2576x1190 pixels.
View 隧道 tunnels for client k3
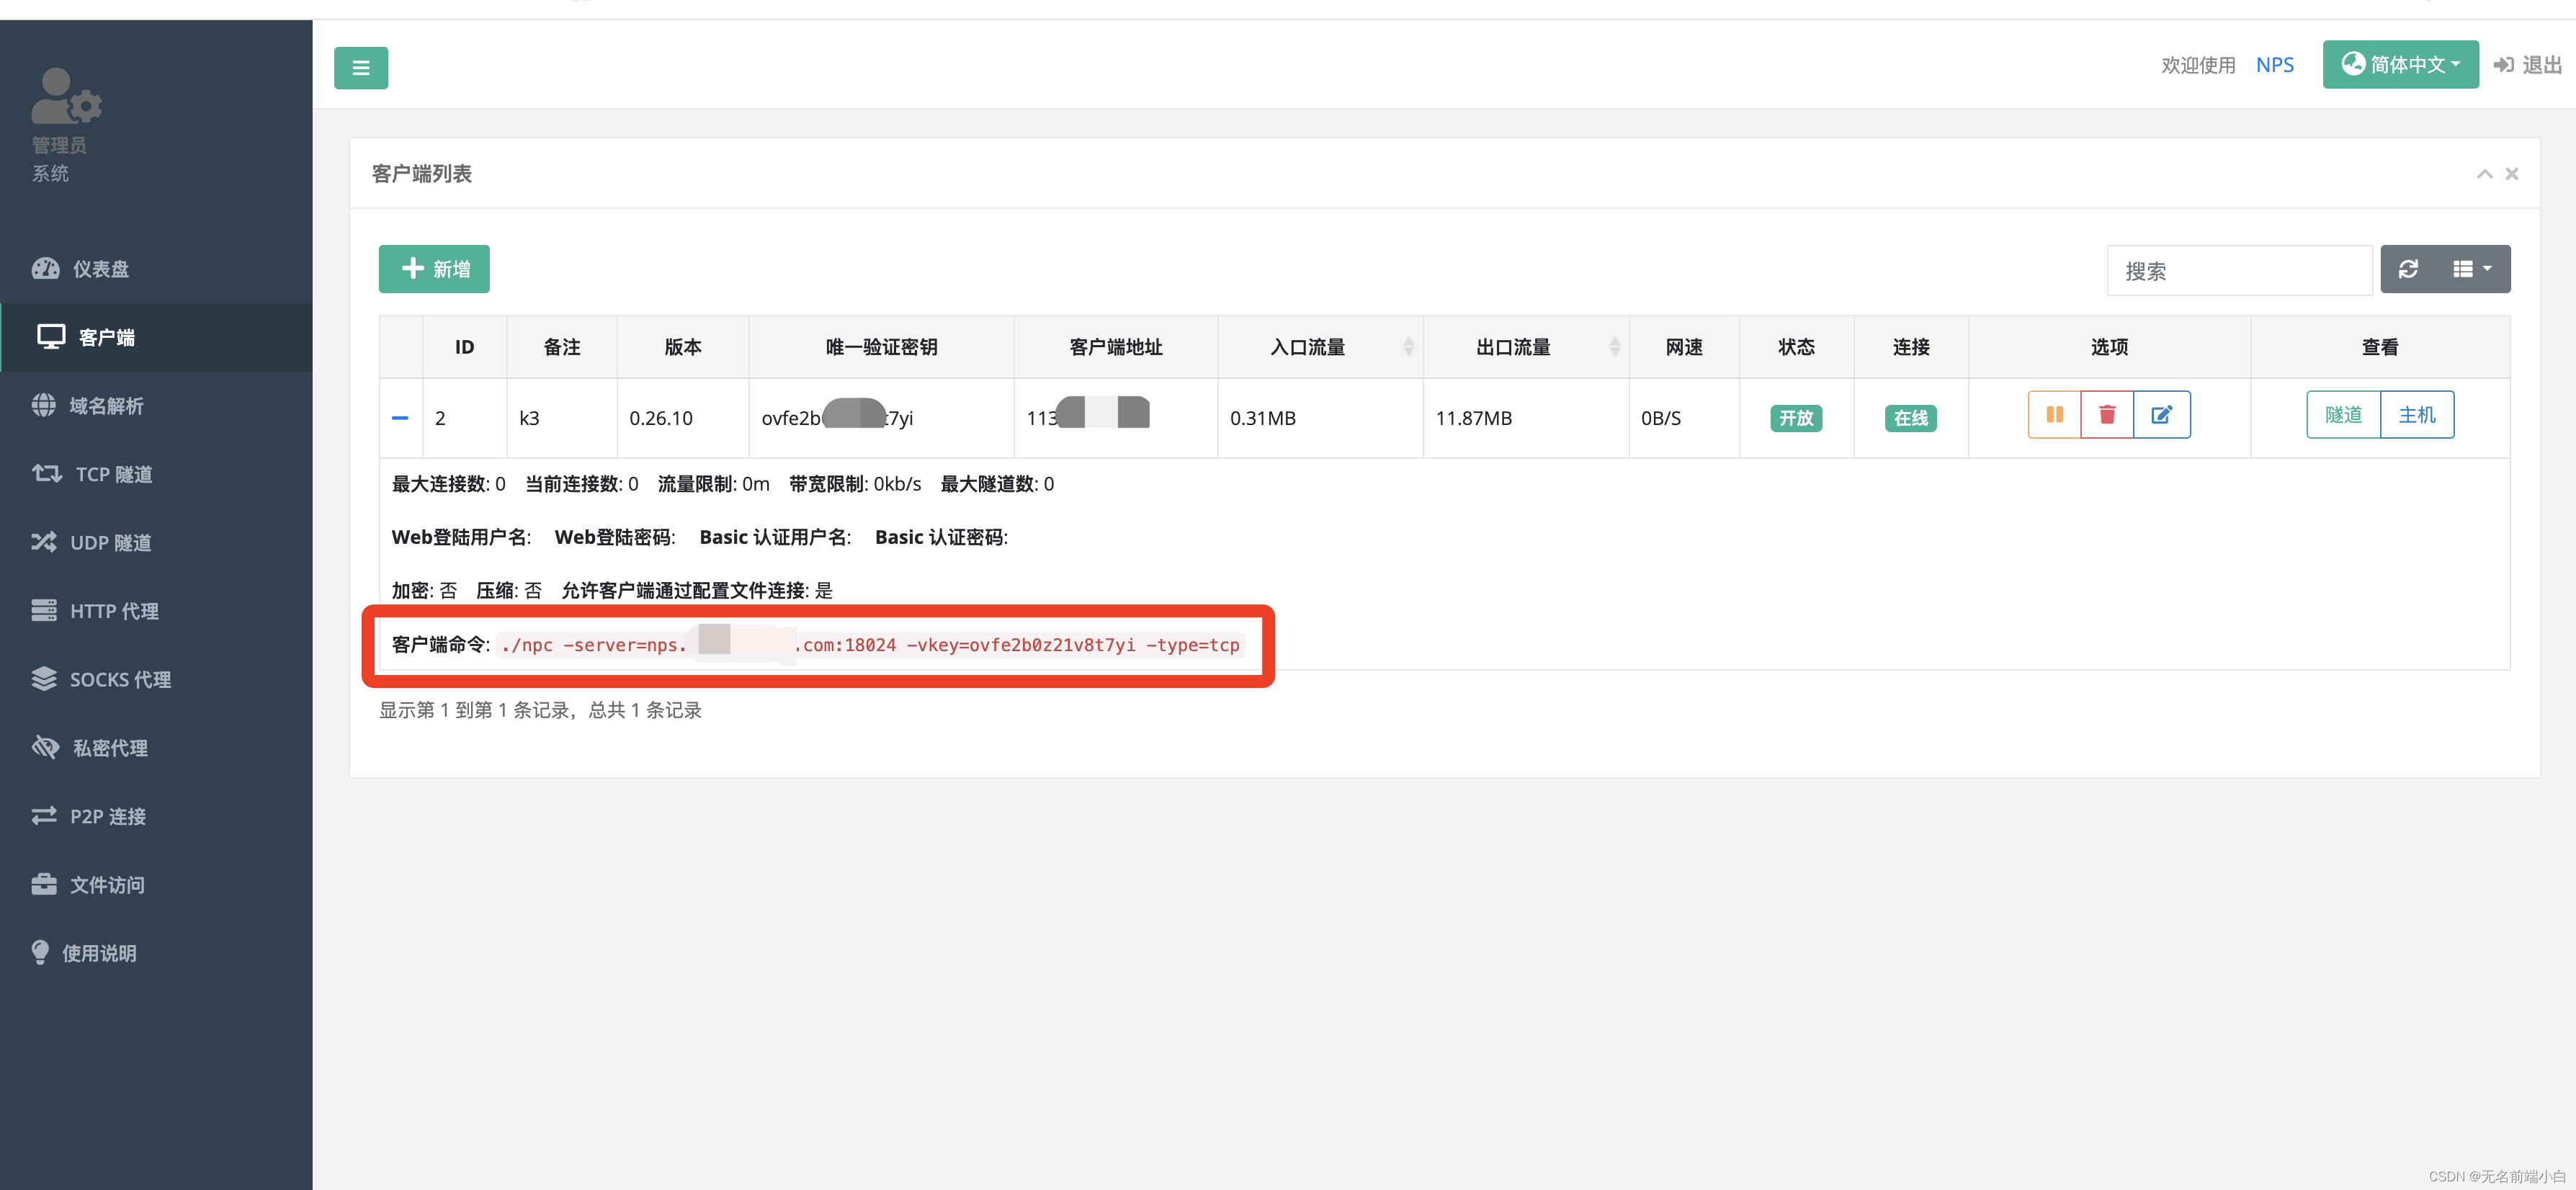2343,415
